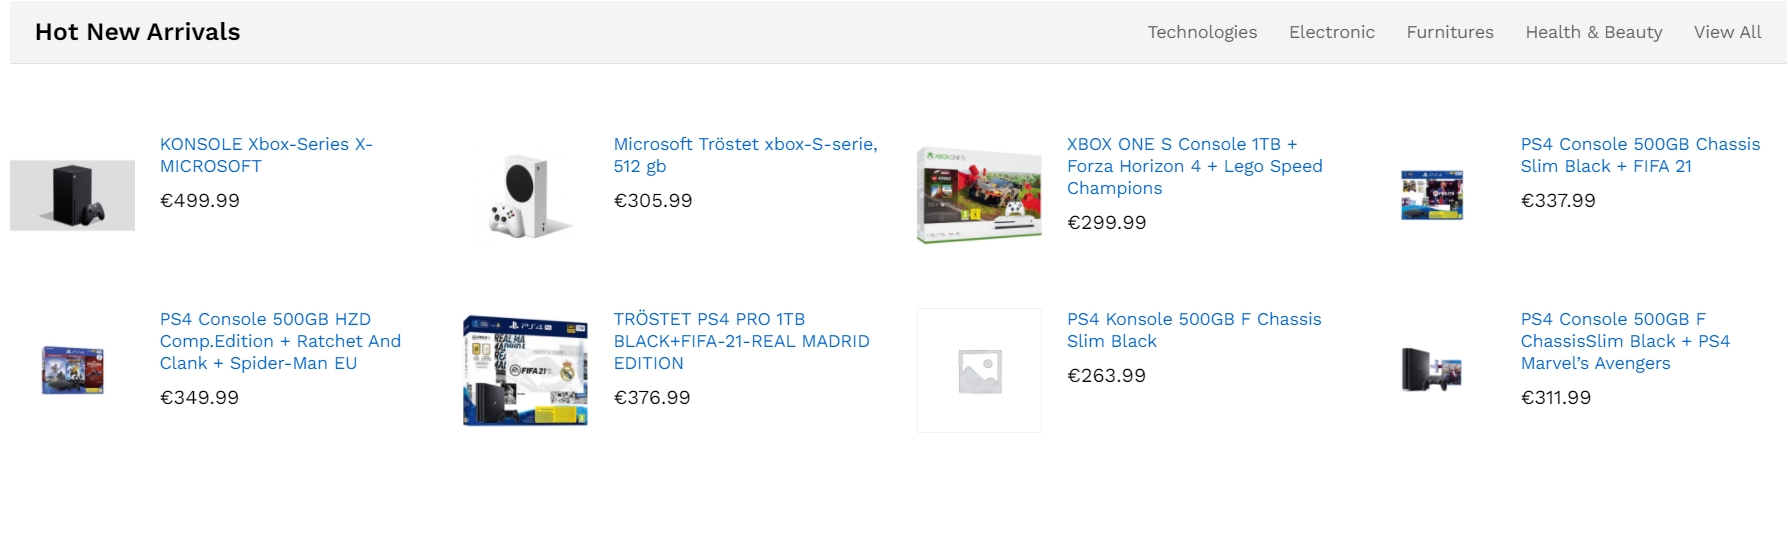Open the KONSOLE Xbox-Series X-MICROSOFT link

266,155
